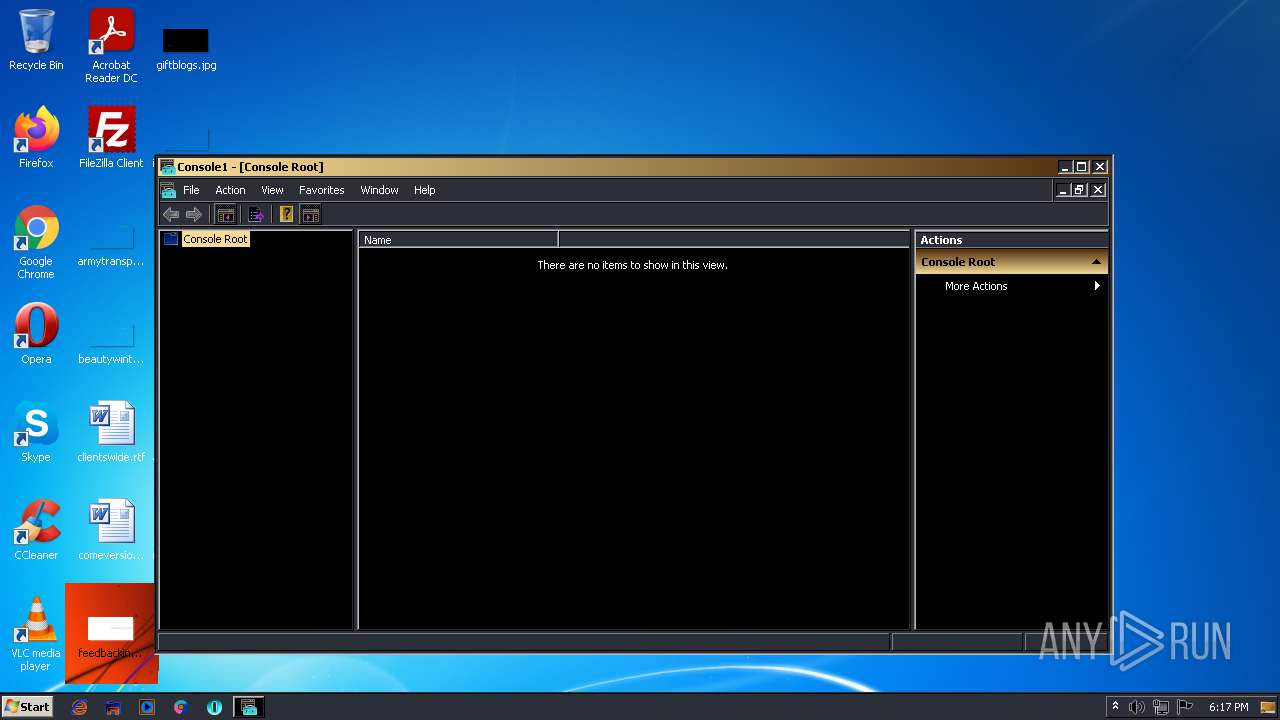
Task: Open the File menu
Action: pos(191,190)
